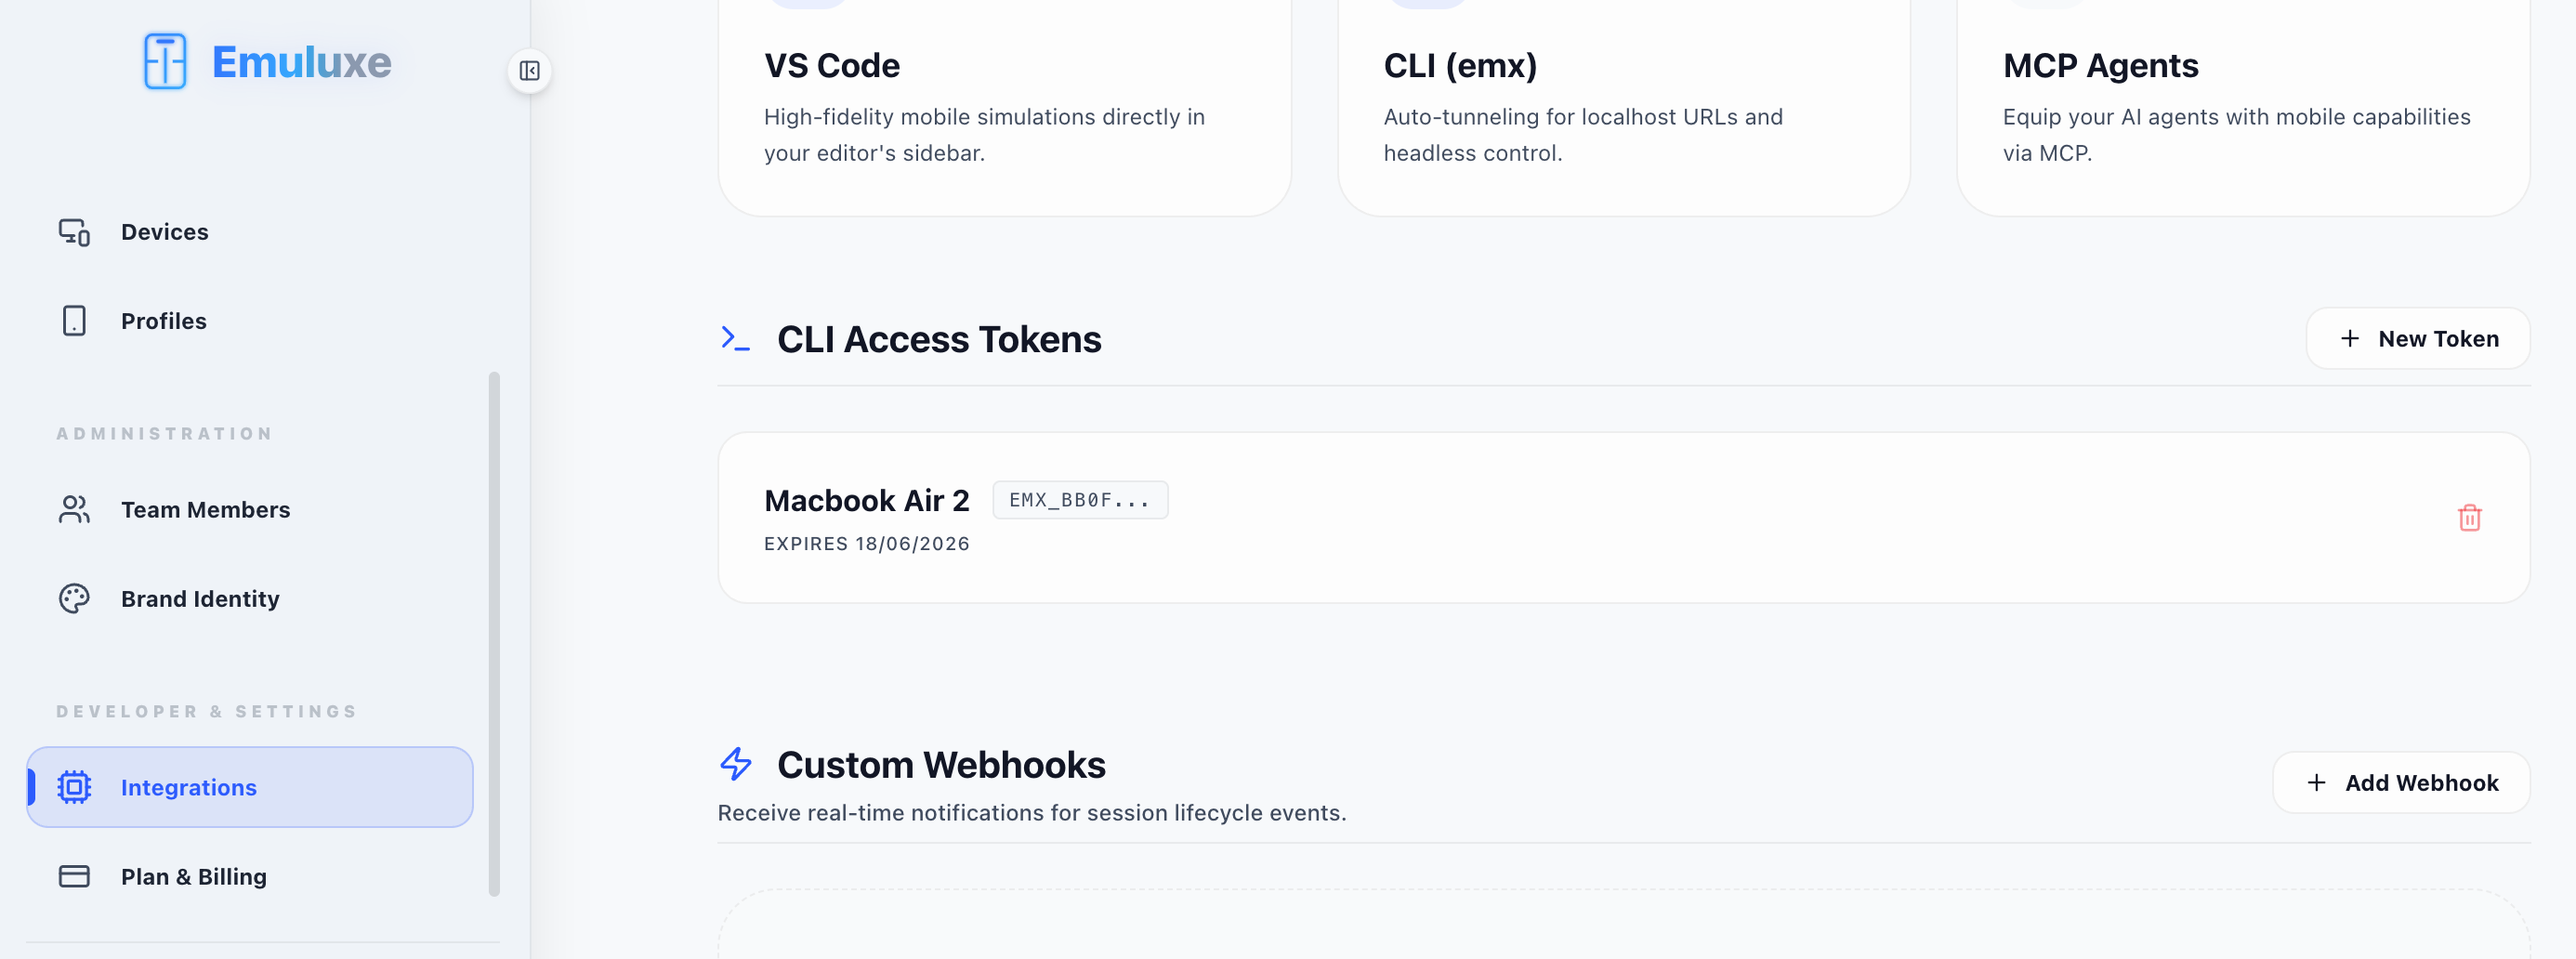Click the Team Members people icon

(x=74, y=510)
